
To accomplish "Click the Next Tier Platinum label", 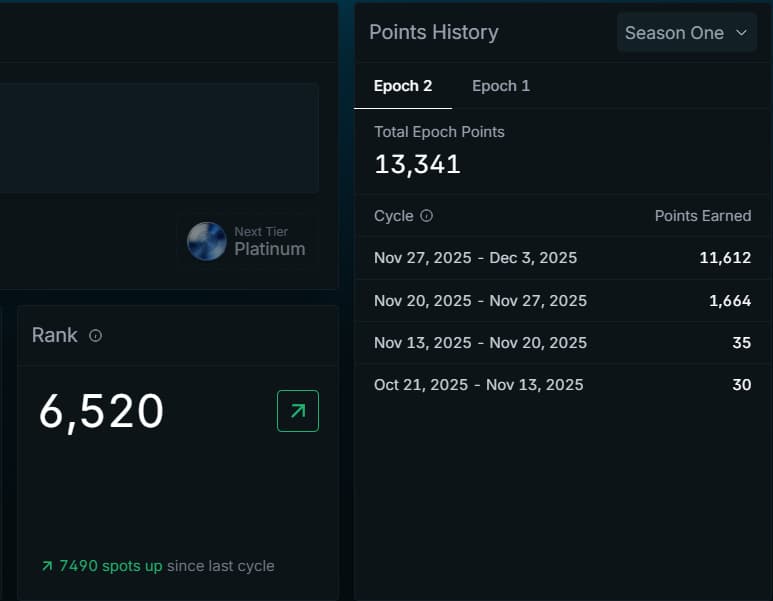I will pyautogui.click(x=269, y=242).
